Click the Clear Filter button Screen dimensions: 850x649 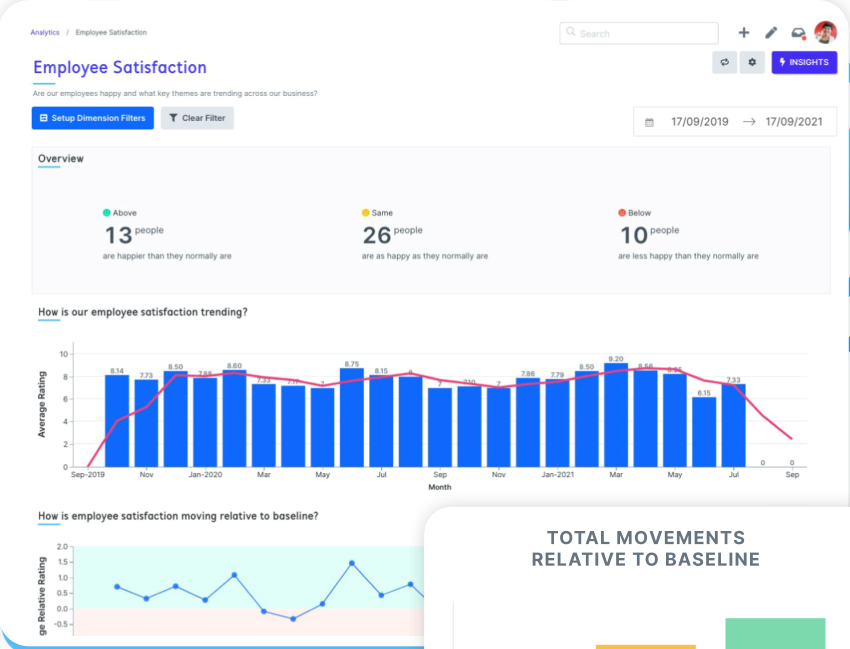tap(197, 118)
